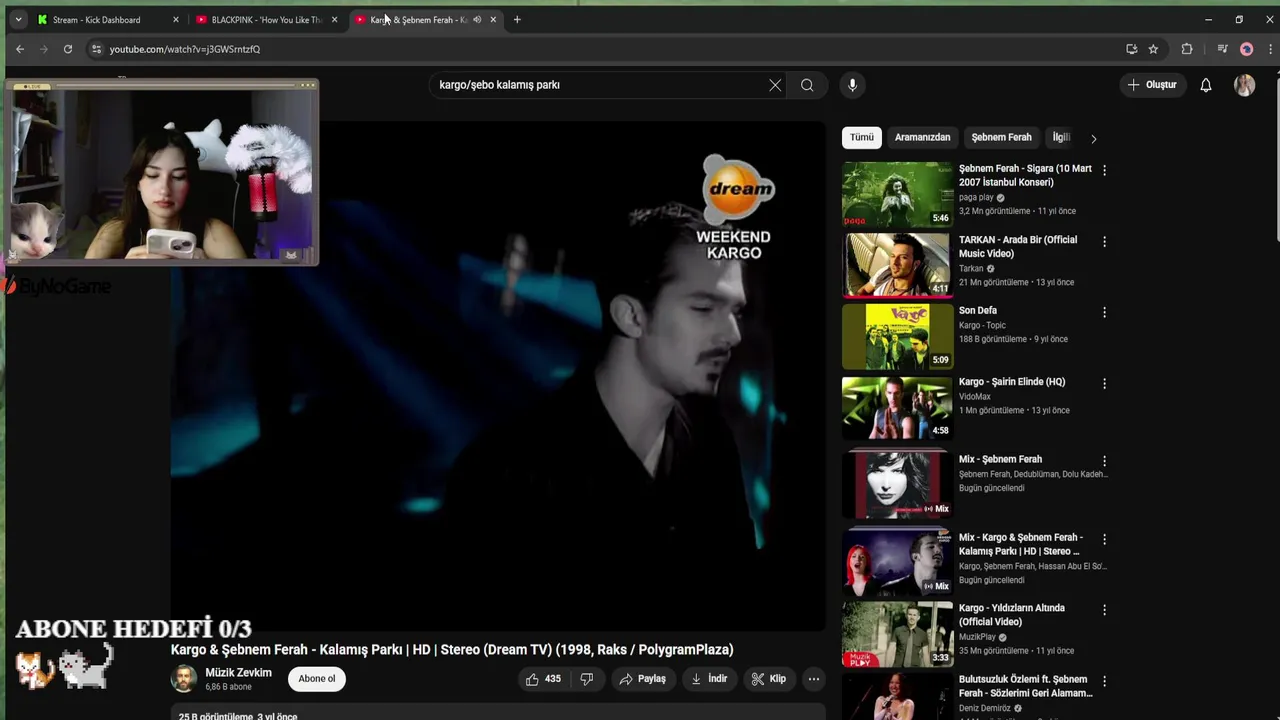Close the Stream - Kick Dashboard tab
This screenshot has width=1280, height=720.
point(176,19)
